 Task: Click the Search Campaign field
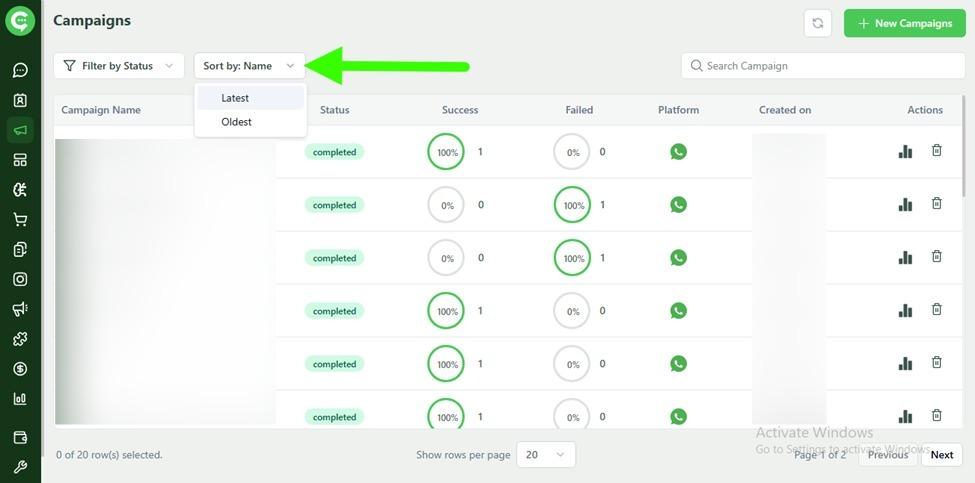click(x=823, y=66)
